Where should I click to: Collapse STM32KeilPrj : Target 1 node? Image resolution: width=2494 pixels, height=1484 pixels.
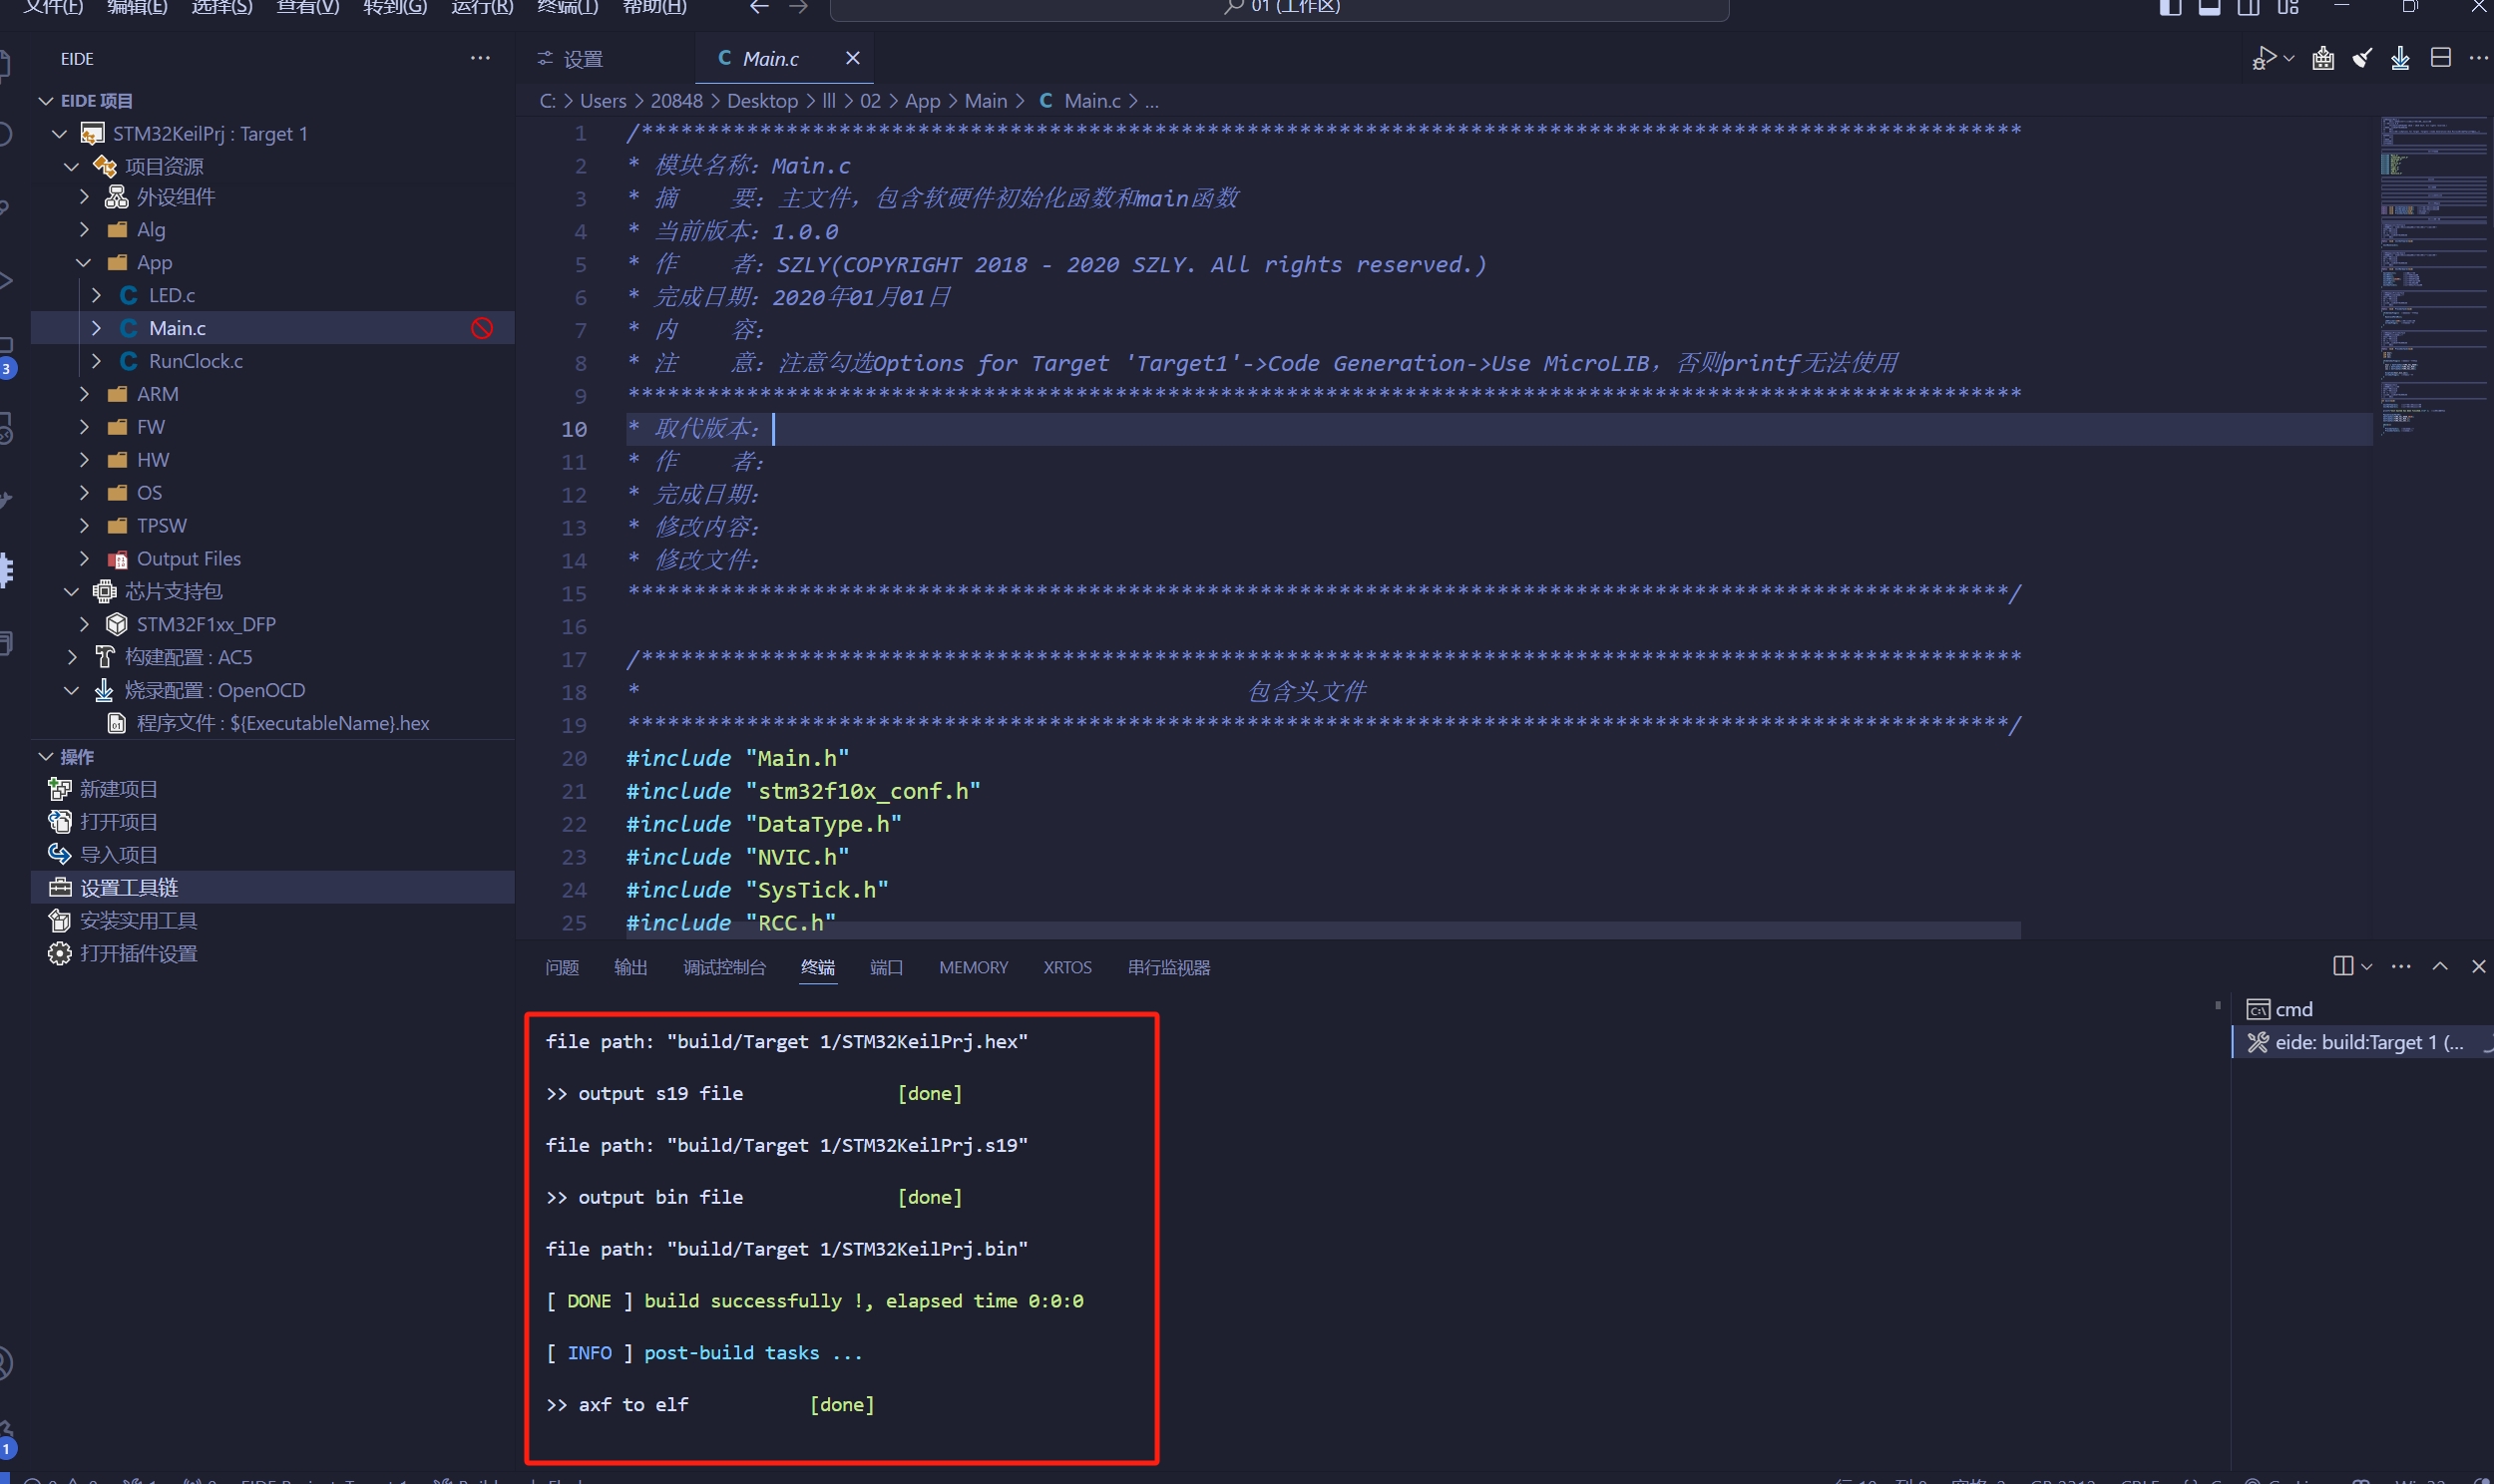[60, 134]
